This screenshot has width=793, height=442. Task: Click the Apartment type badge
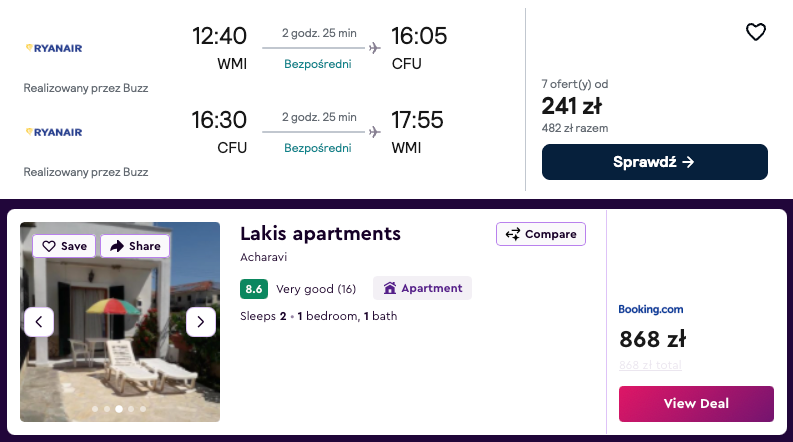(422, 288)
